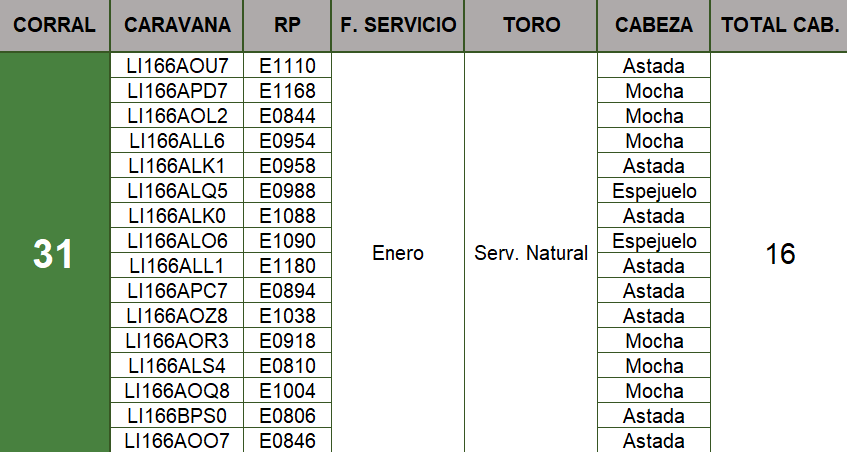Screen dimensions: 847x452
Task: Click RP cell E0988
Action: point(287,191)
